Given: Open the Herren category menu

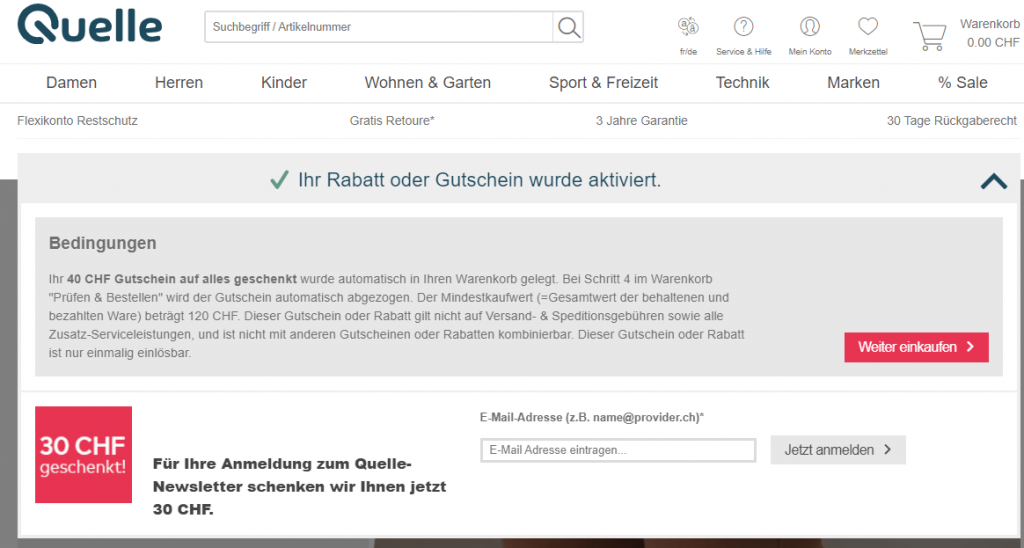Looking at the screenshot, I should 179,83.
